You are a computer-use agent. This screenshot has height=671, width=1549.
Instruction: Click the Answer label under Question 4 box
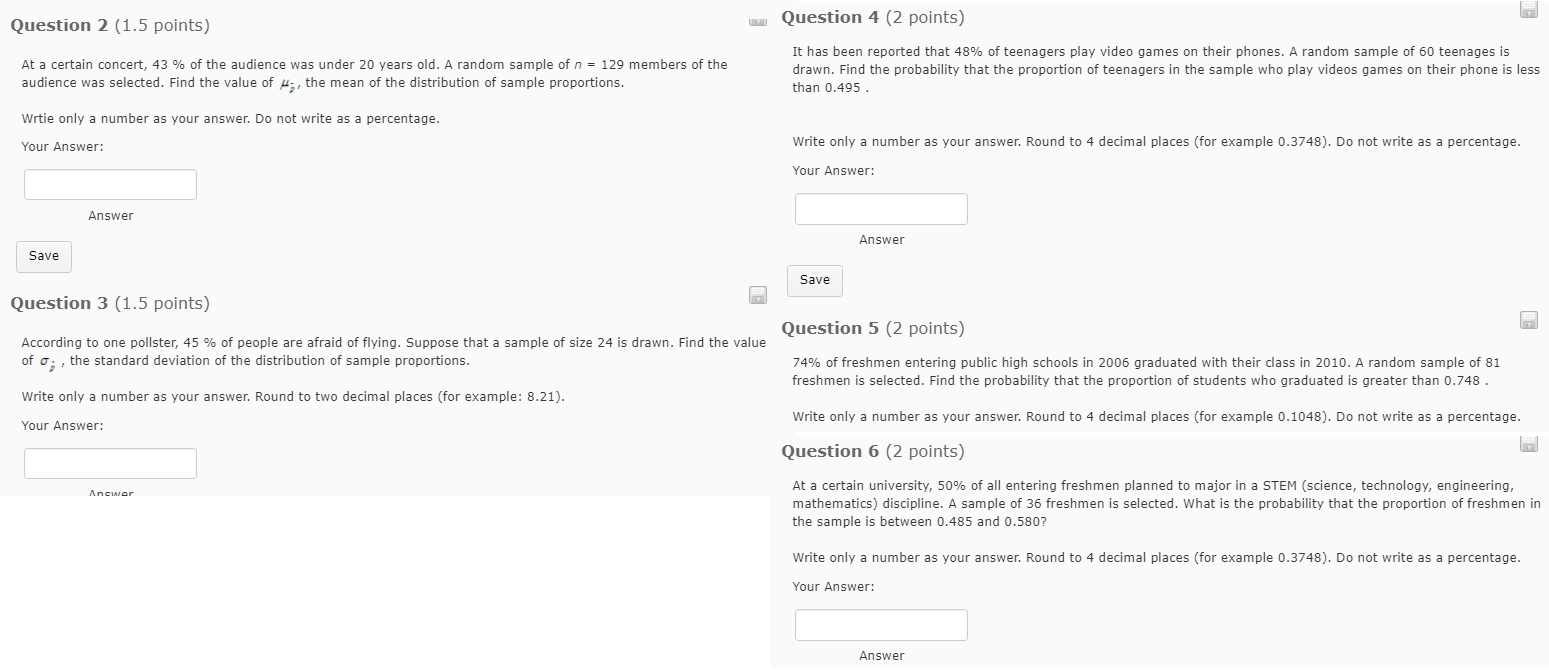click(882, 239)
